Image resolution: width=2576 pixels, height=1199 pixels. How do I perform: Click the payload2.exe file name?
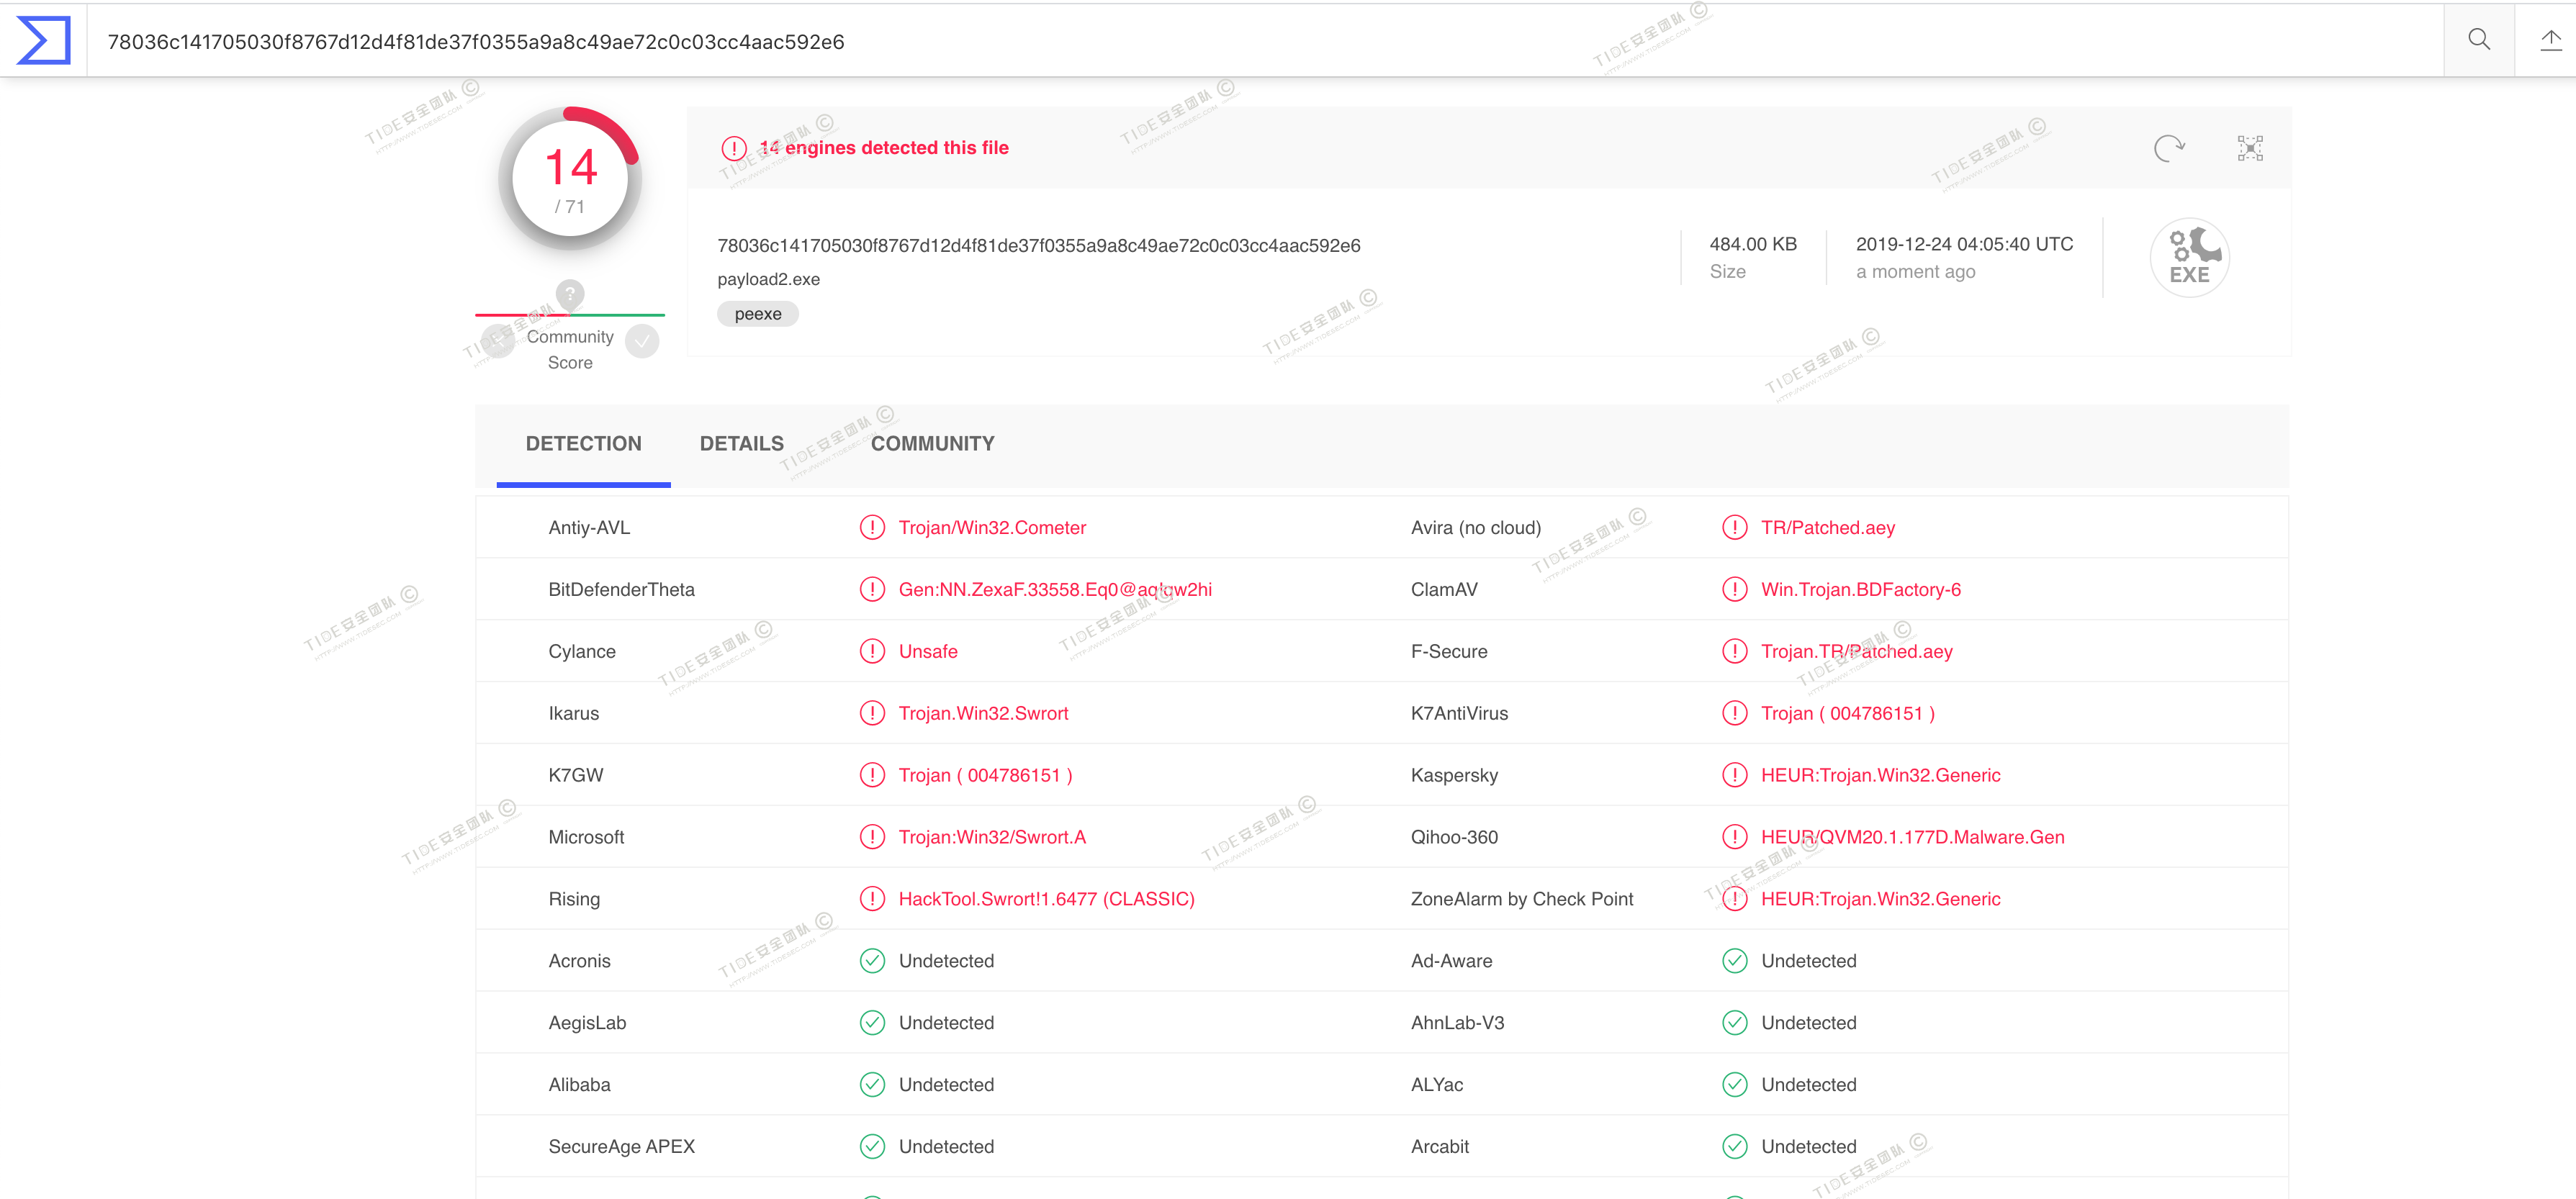(x=768, y=279)
